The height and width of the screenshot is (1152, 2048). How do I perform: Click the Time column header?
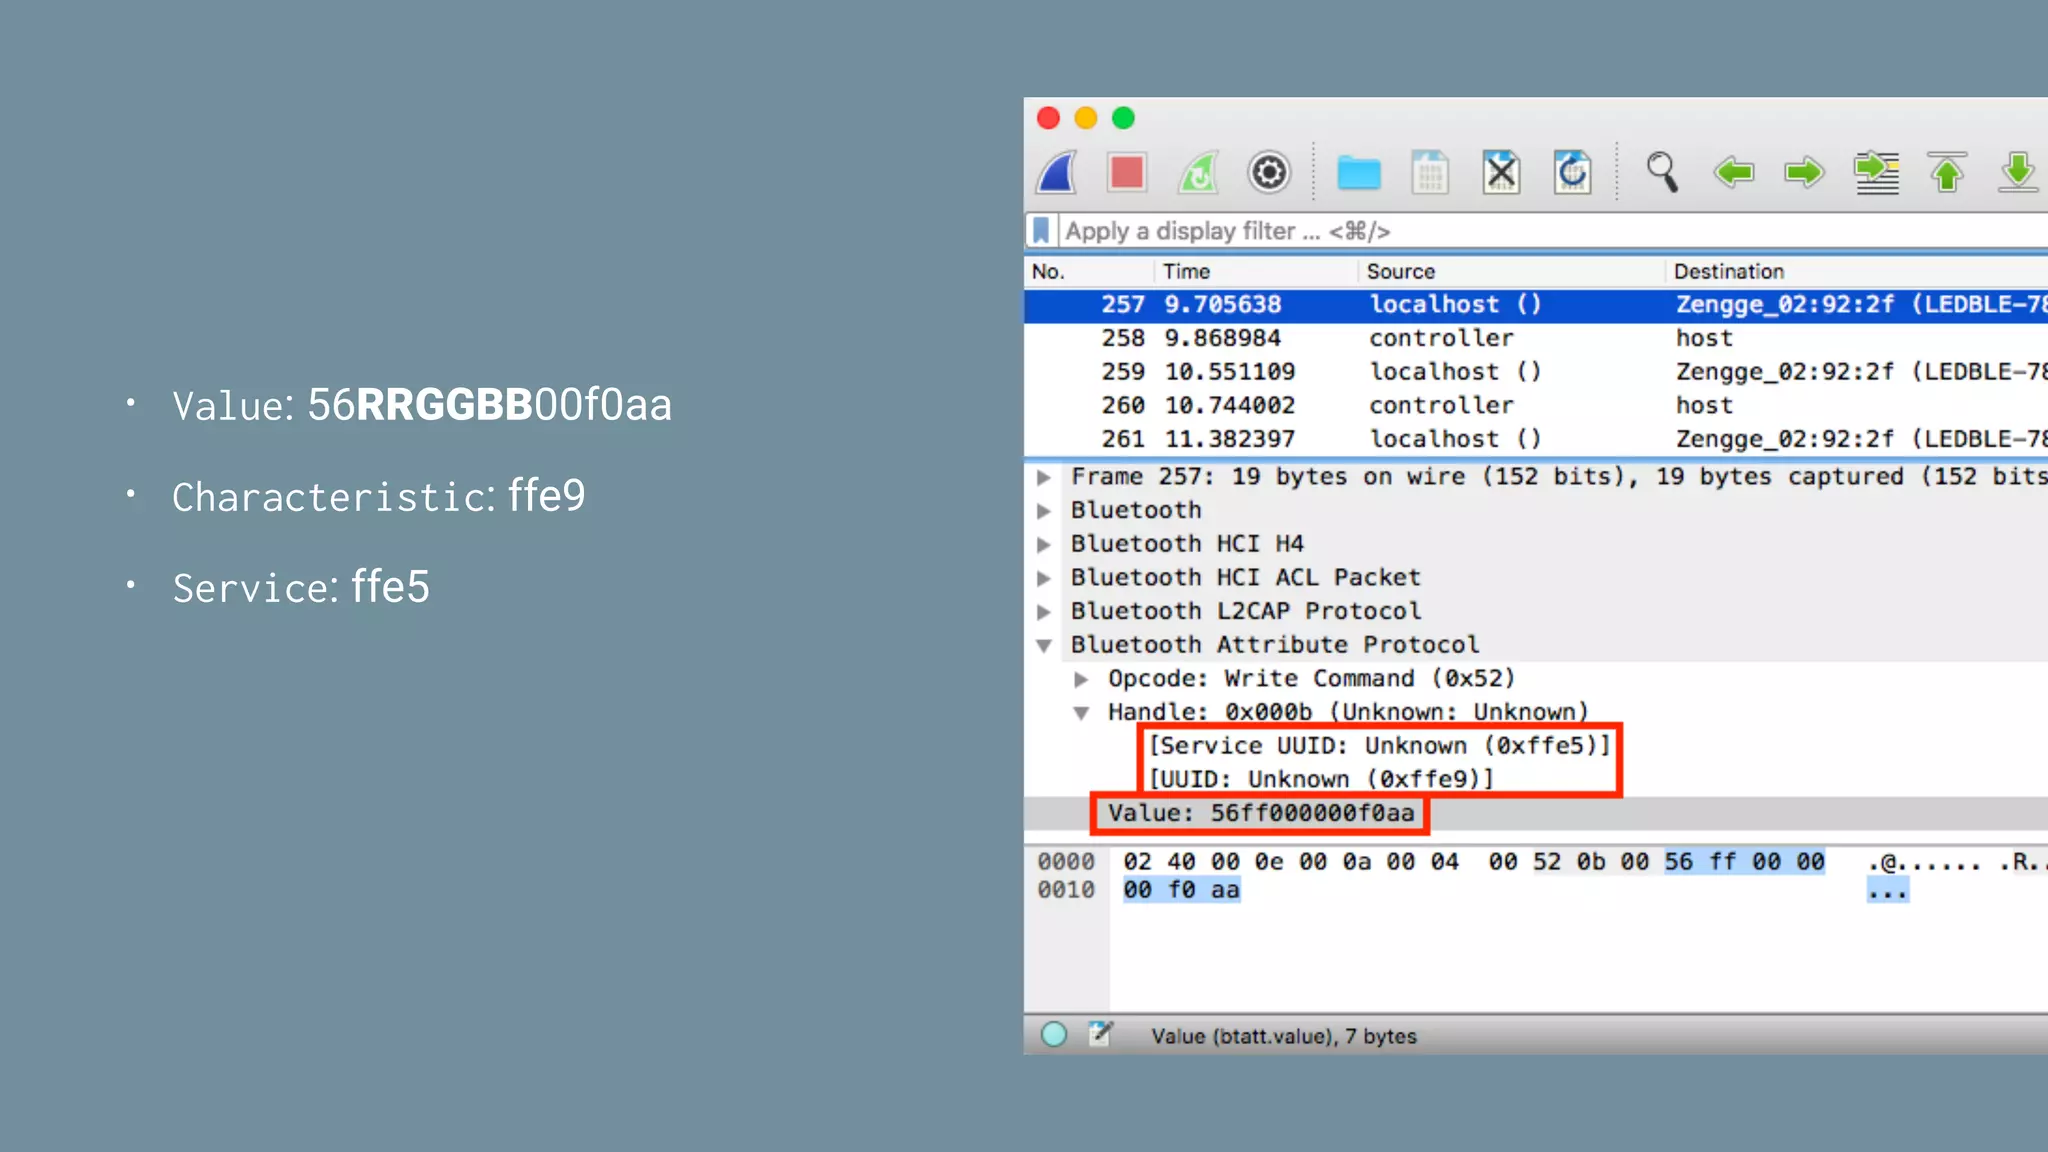click(x=1186, y=271)
